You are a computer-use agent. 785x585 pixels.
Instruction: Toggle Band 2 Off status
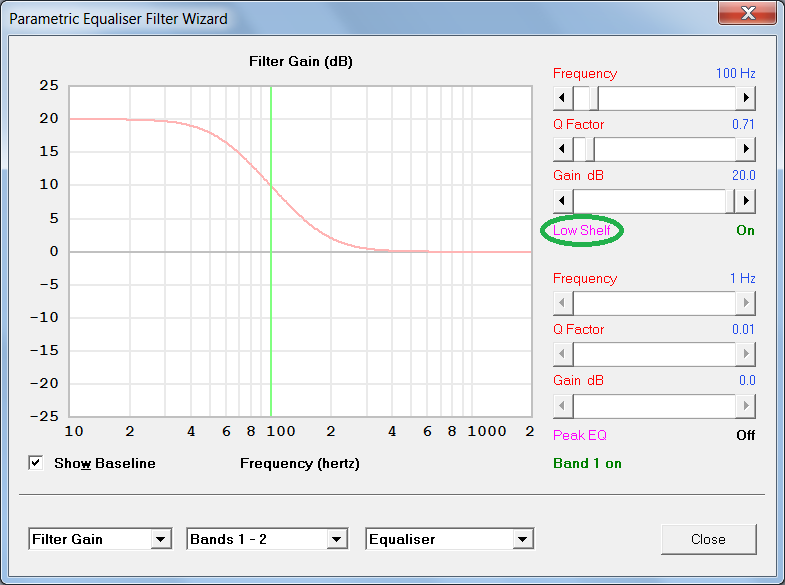[x=745, y=435]
